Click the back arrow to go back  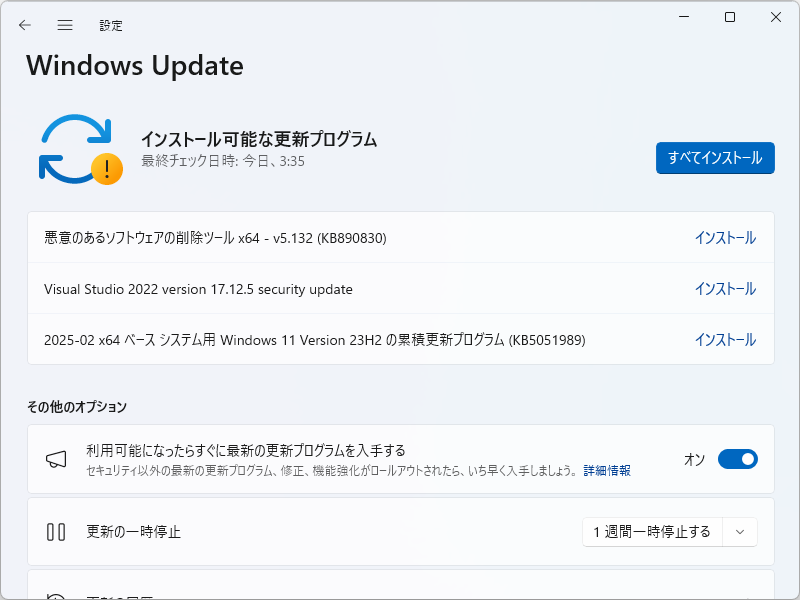pos(24,25)
